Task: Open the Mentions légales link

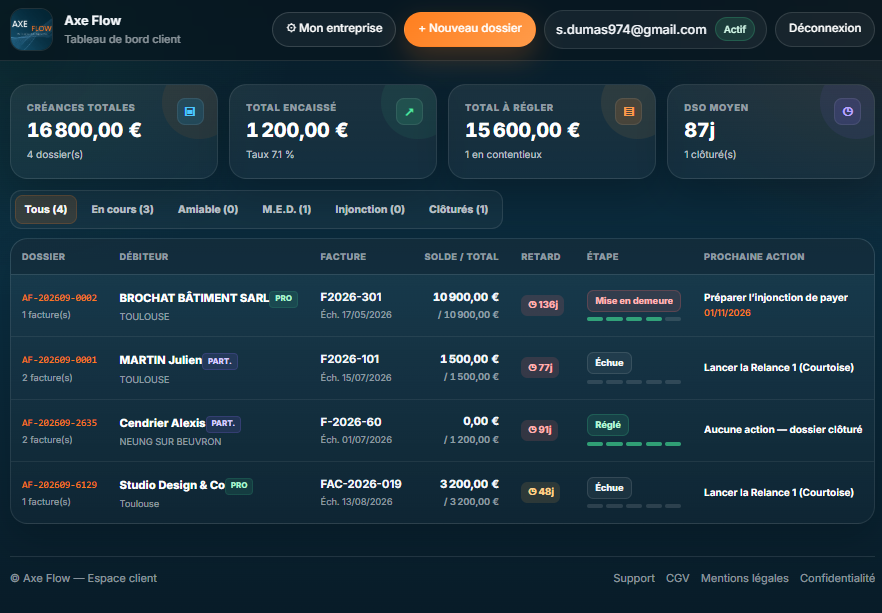Action: (745, 578)
